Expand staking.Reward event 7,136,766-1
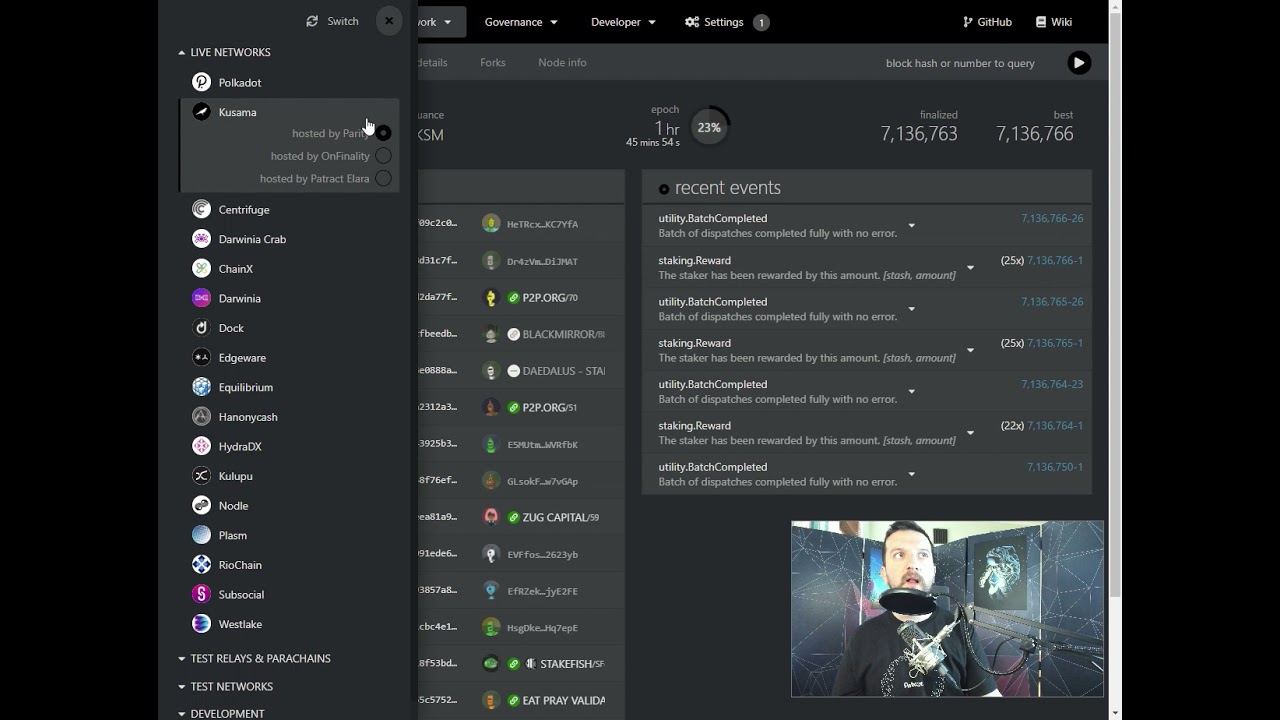 pos(970,267)
